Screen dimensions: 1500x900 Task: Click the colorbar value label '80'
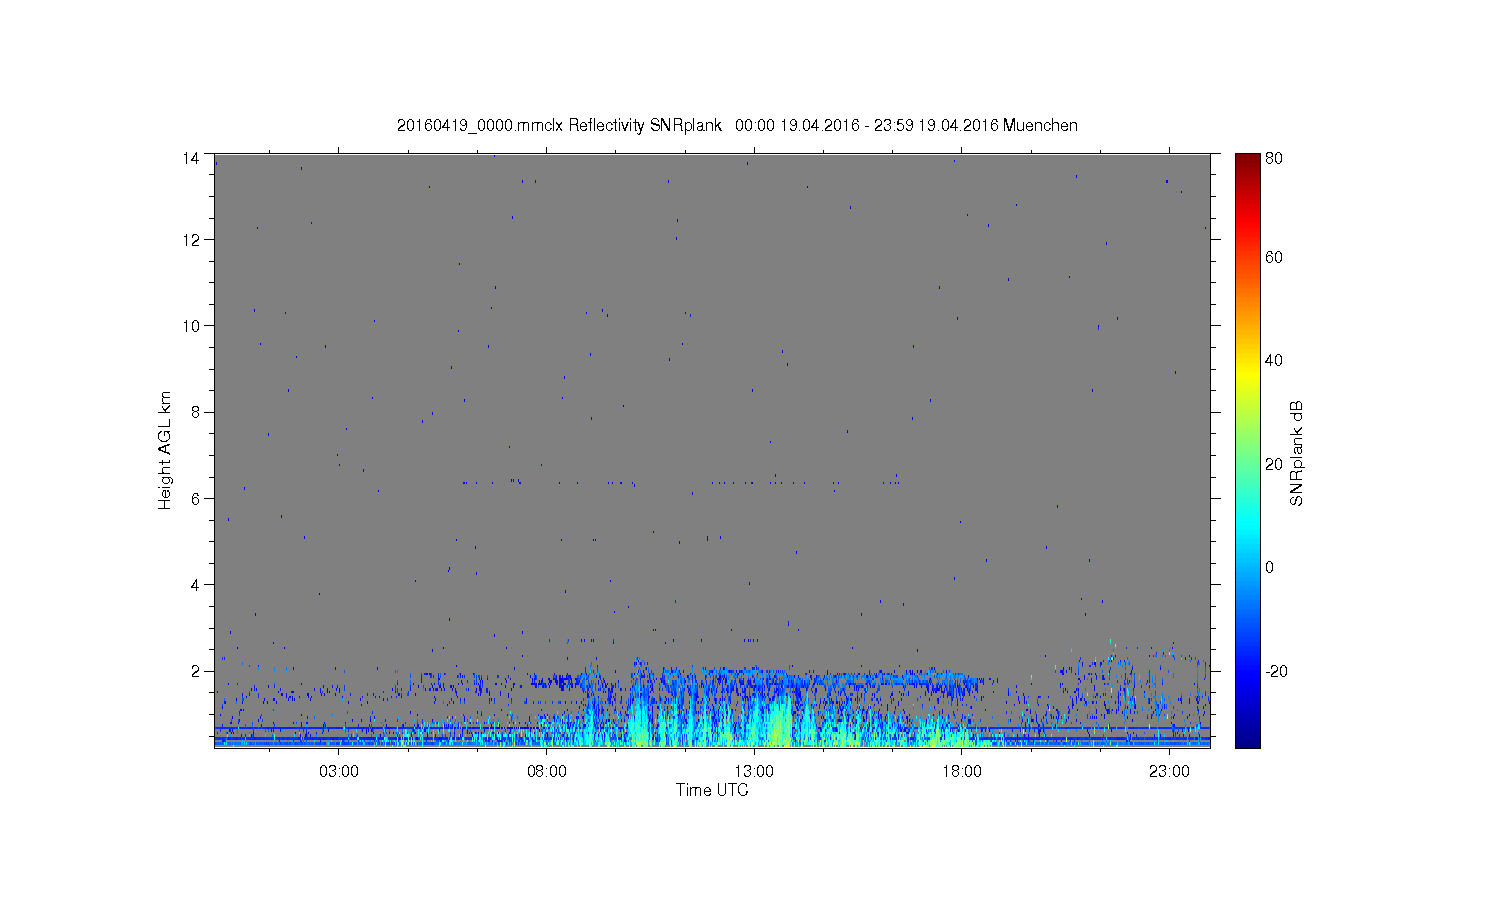pyautogui.click(x=1274, y=158)
